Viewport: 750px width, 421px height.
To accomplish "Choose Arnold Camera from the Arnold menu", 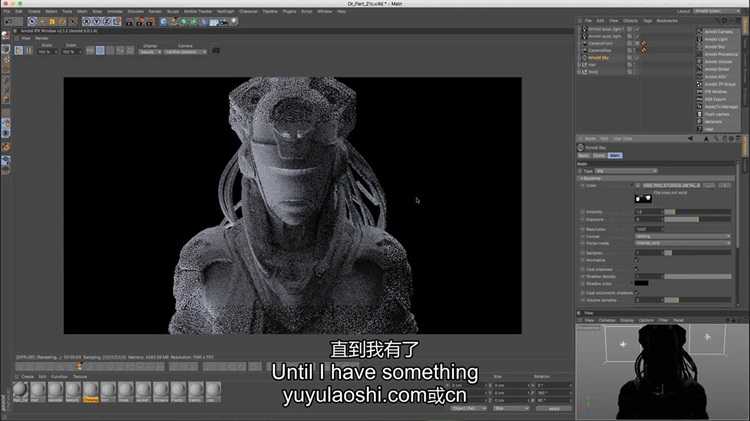I will coord(718,32).
